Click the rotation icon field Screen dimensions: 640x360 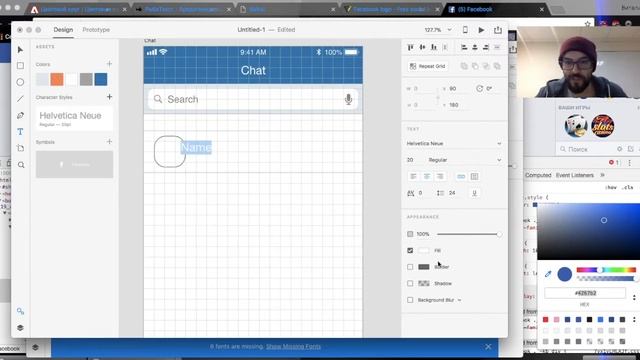point(479,89)
